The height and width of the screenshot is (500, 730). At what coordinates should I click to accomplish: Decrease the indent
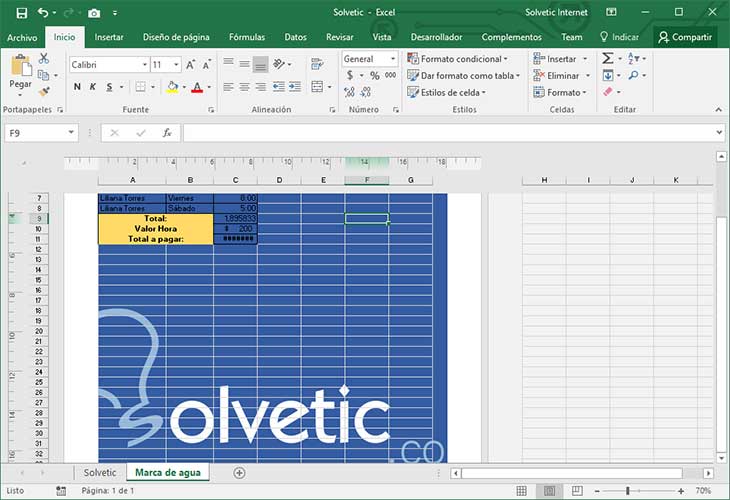coord(278,87)
